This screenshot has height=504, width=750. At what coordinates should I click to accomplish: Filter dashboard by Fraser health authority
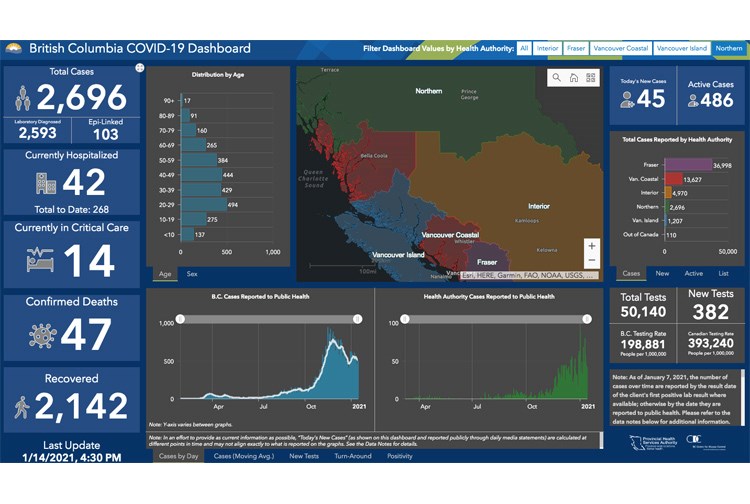(576, 48)
